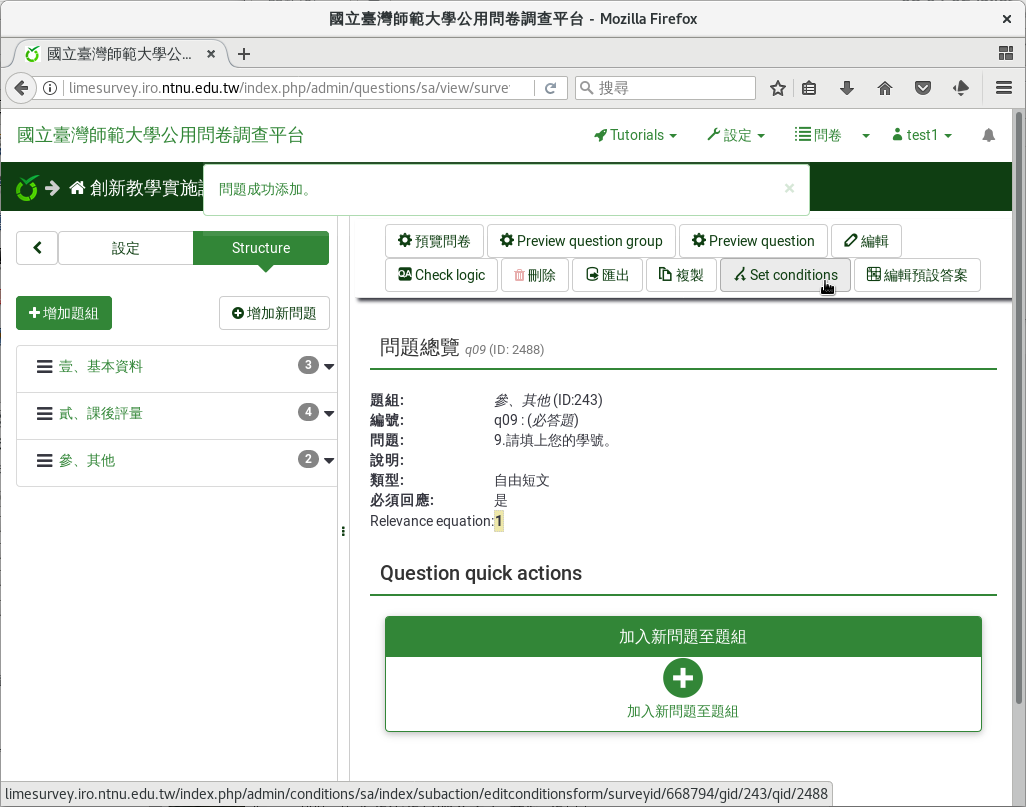The height and width of the screenshot is (807, 1026).
Task: Go to Firefox home icon
Action: point(885,88)
